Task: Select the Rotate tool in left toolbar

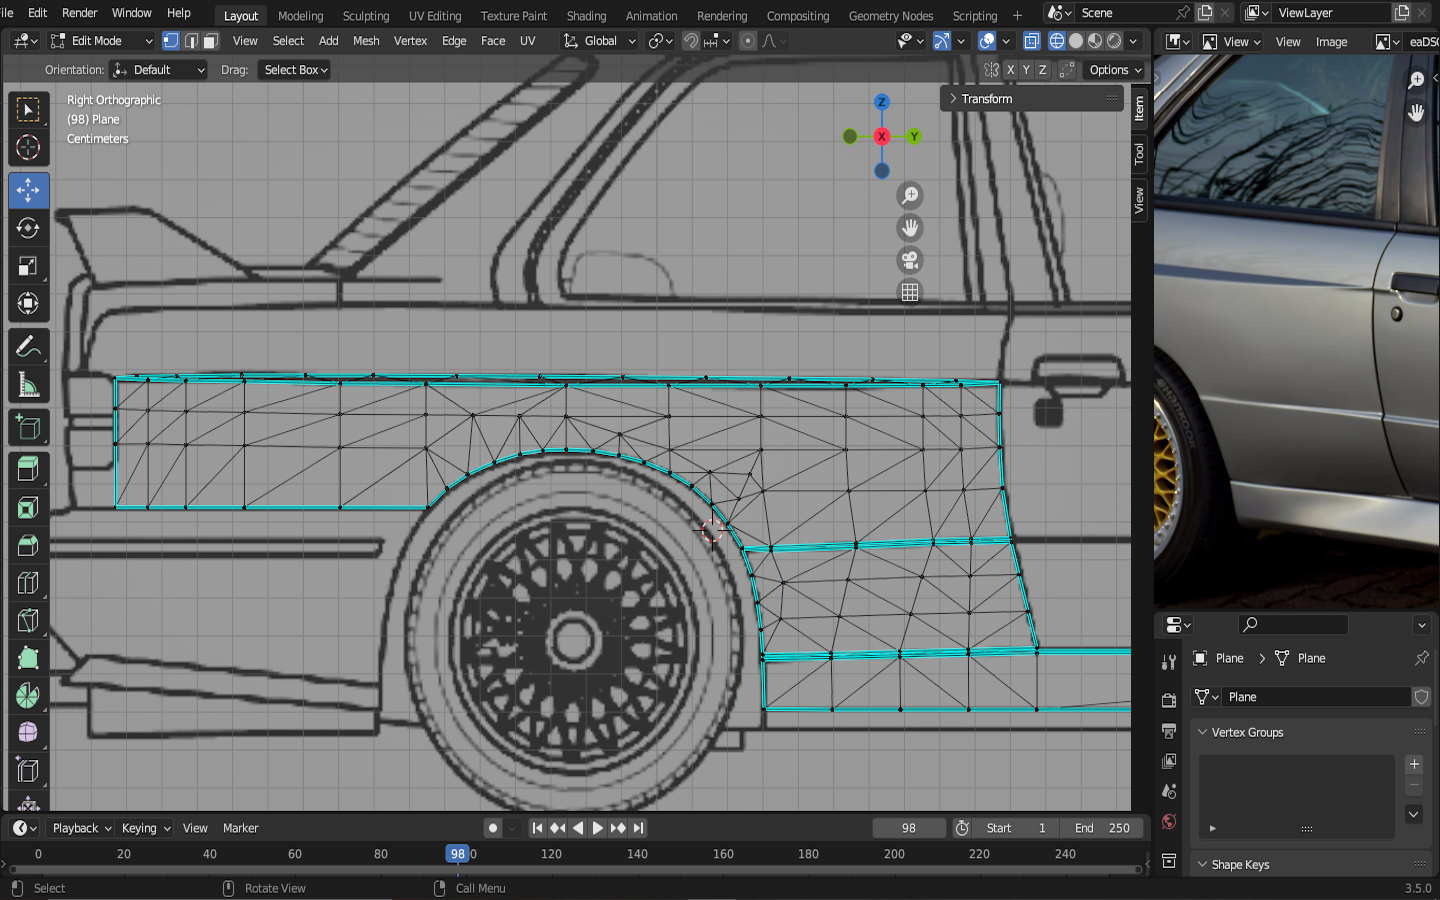Action: (28, 228)
